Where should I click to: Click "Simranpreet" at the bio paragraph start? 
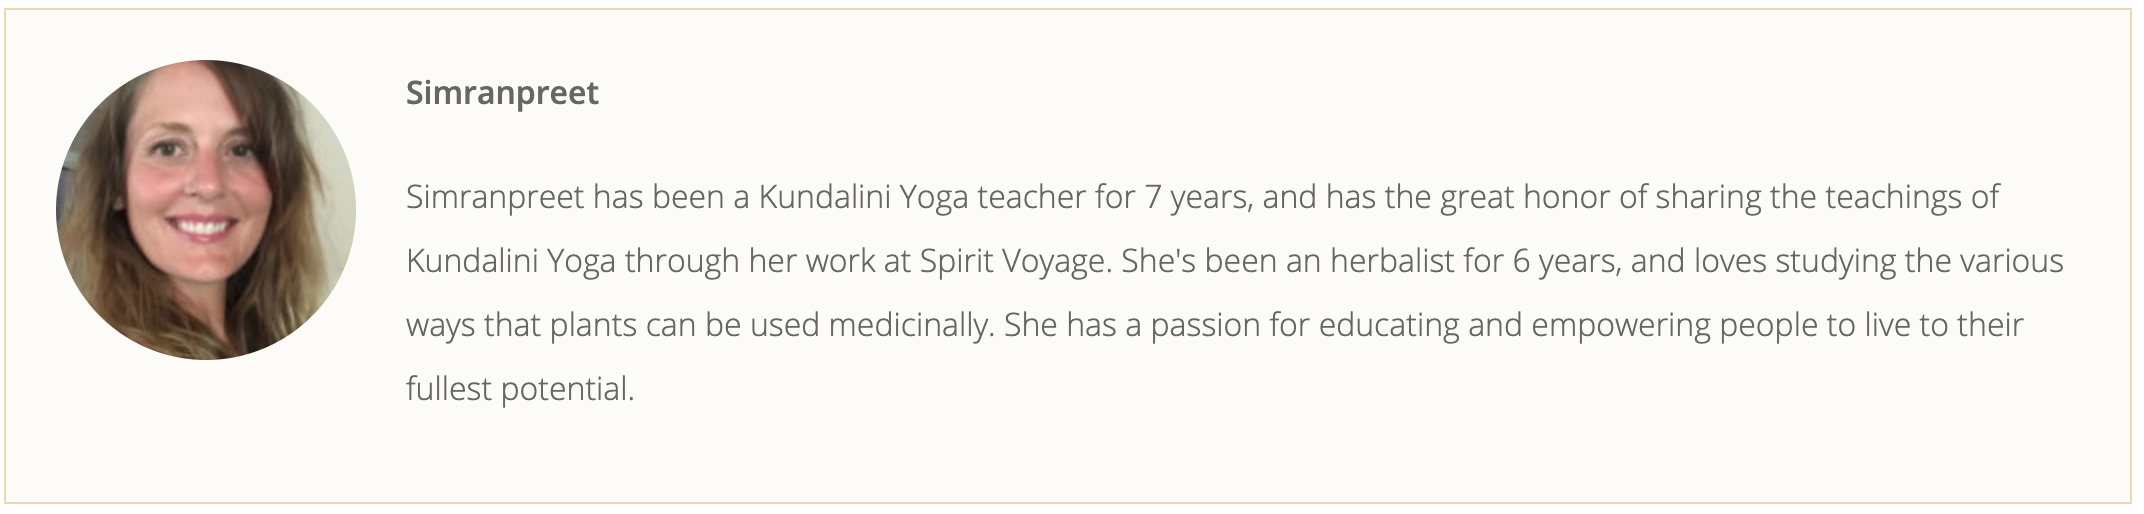(x=495, y=198)
